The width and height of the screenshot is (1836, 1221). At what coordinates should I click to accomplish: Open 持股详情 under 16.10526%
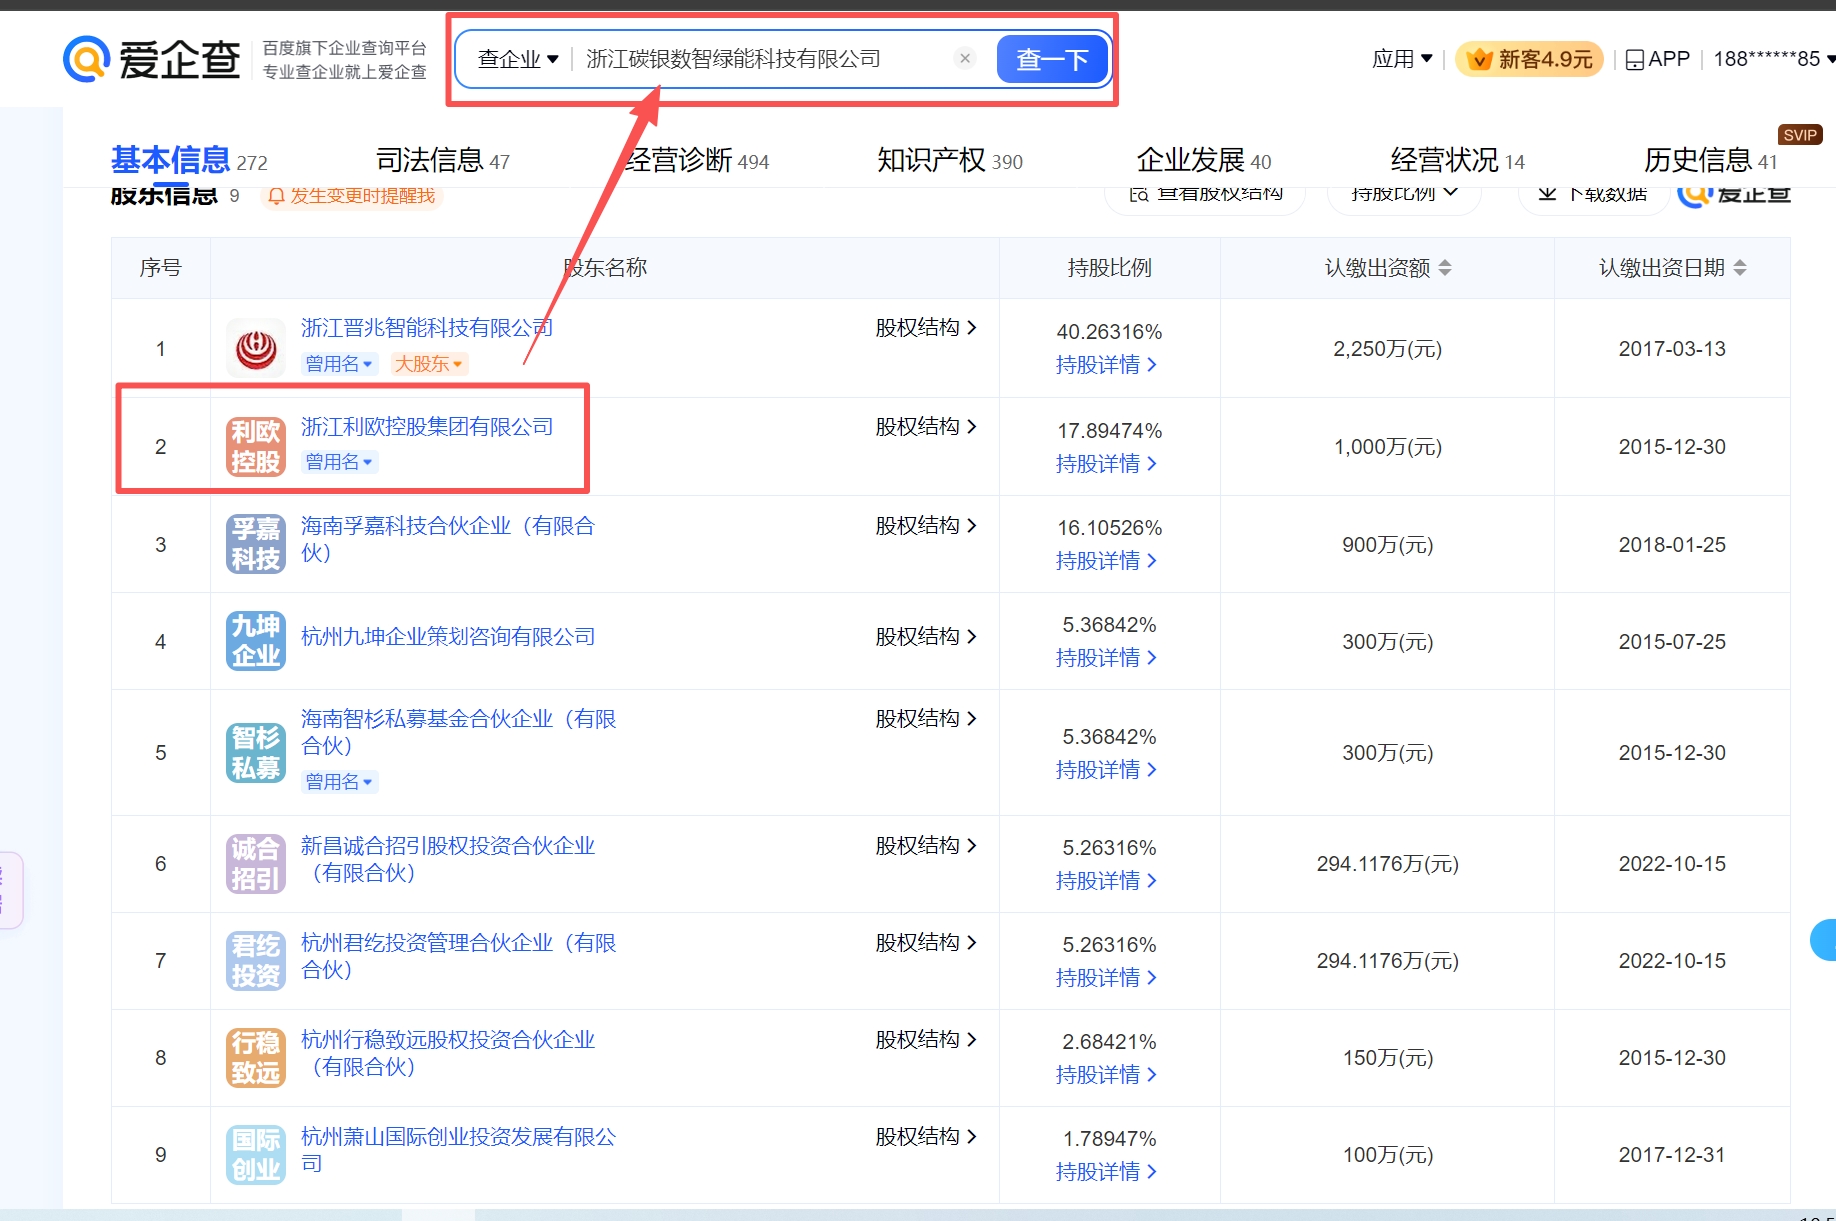point(1106,561)
